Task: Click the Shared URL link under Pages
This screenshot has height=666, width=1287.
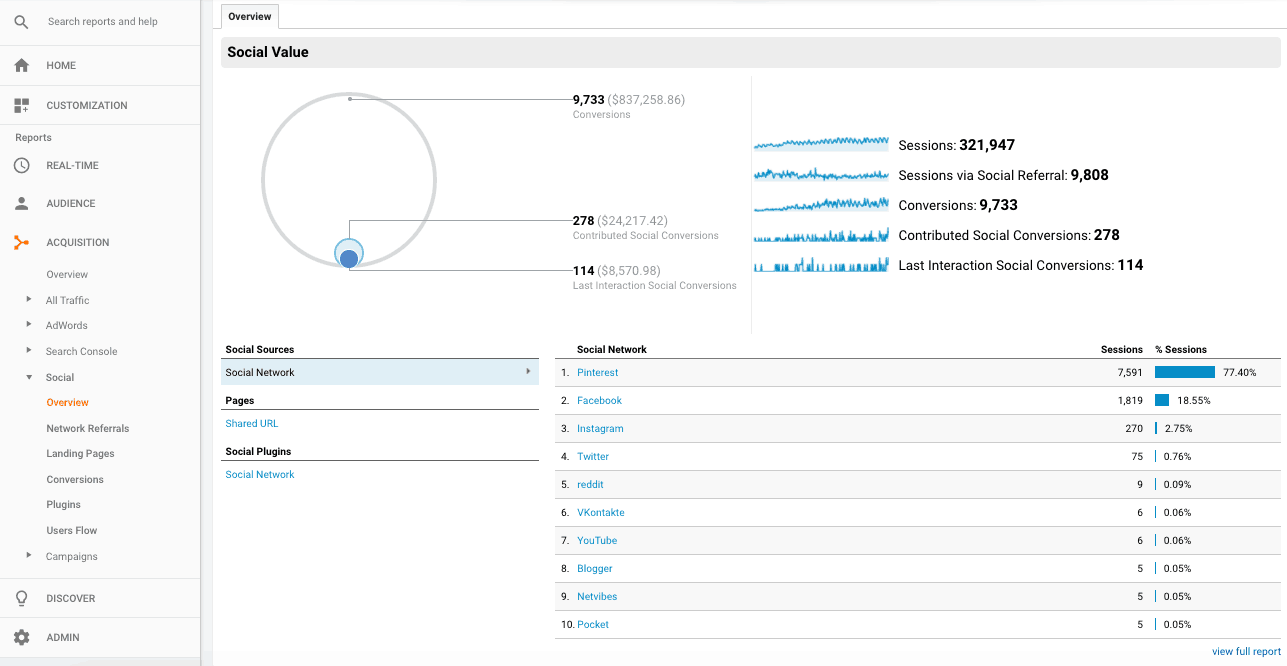Action: (251, 423)
